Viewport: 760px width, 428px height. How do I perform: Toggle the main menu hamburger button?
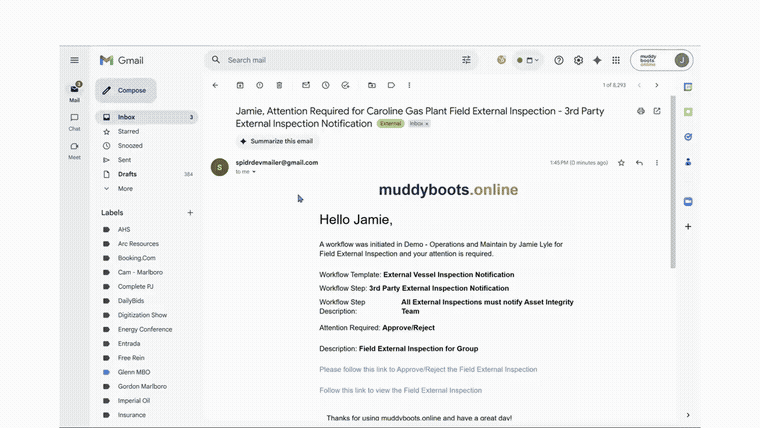(x=74, y=60)
